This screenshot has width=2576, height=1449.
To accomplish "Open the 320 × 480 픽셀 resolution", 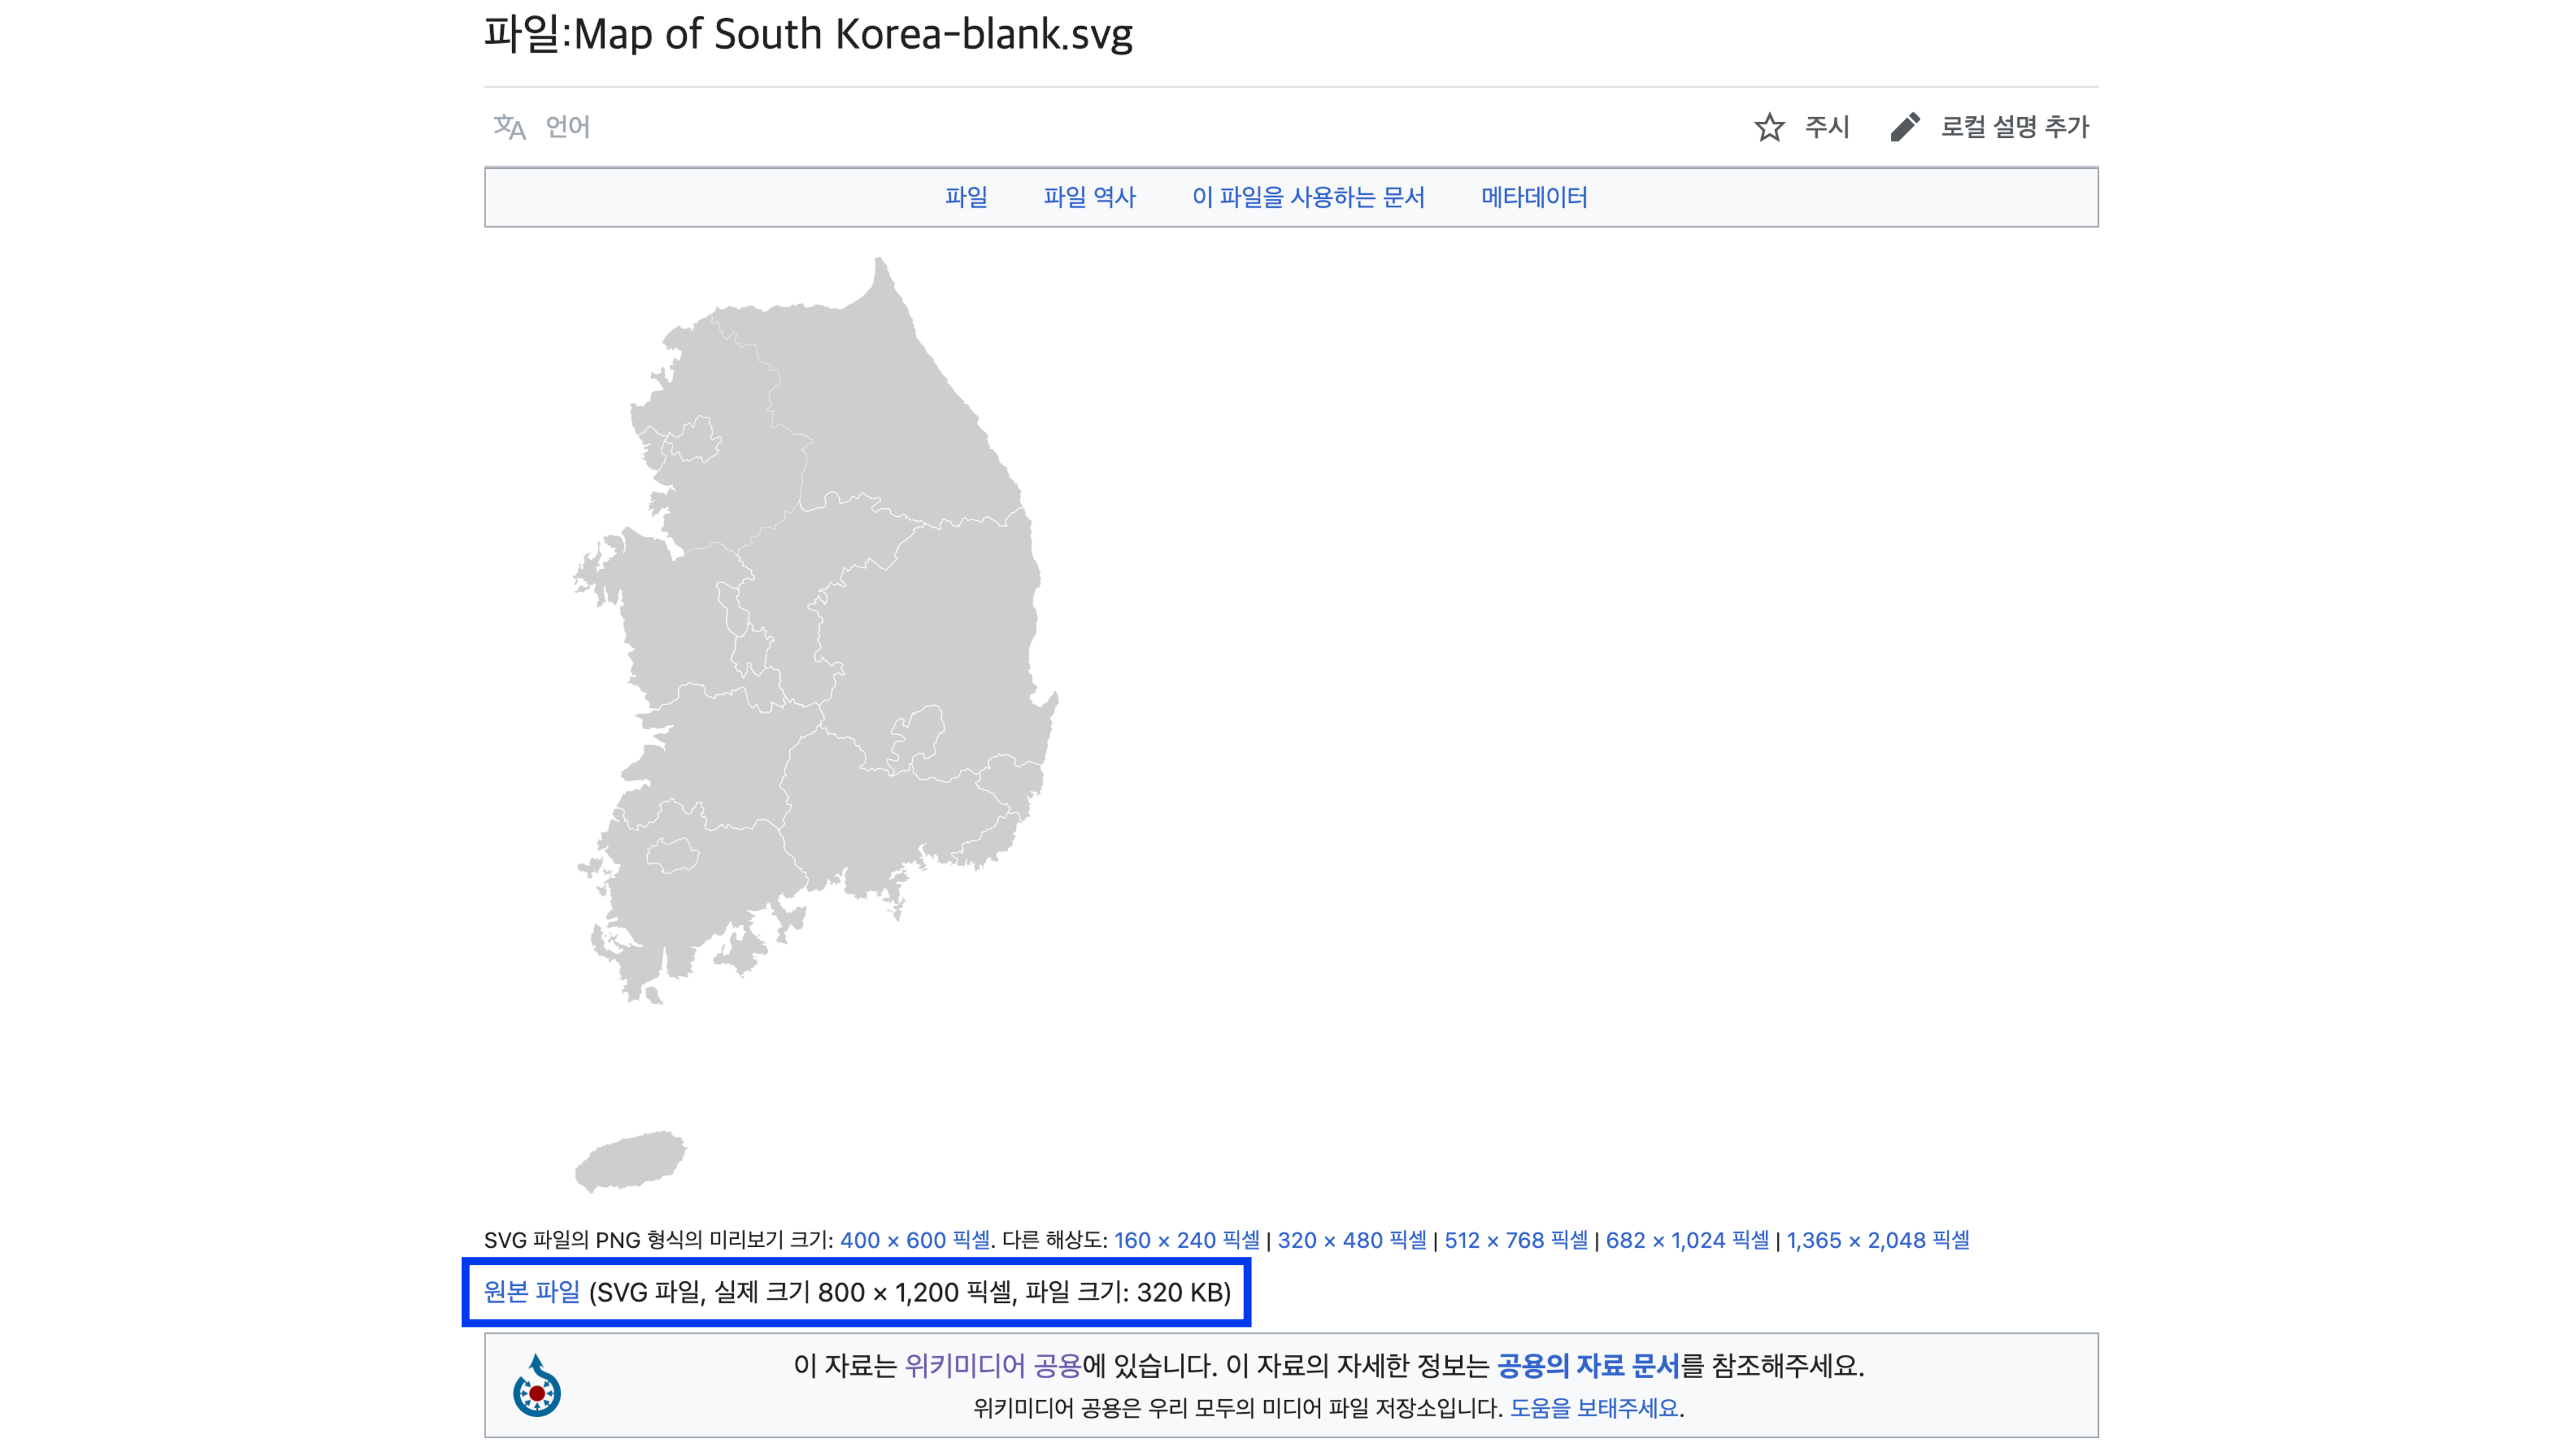I will (x=1351, y=1240).
